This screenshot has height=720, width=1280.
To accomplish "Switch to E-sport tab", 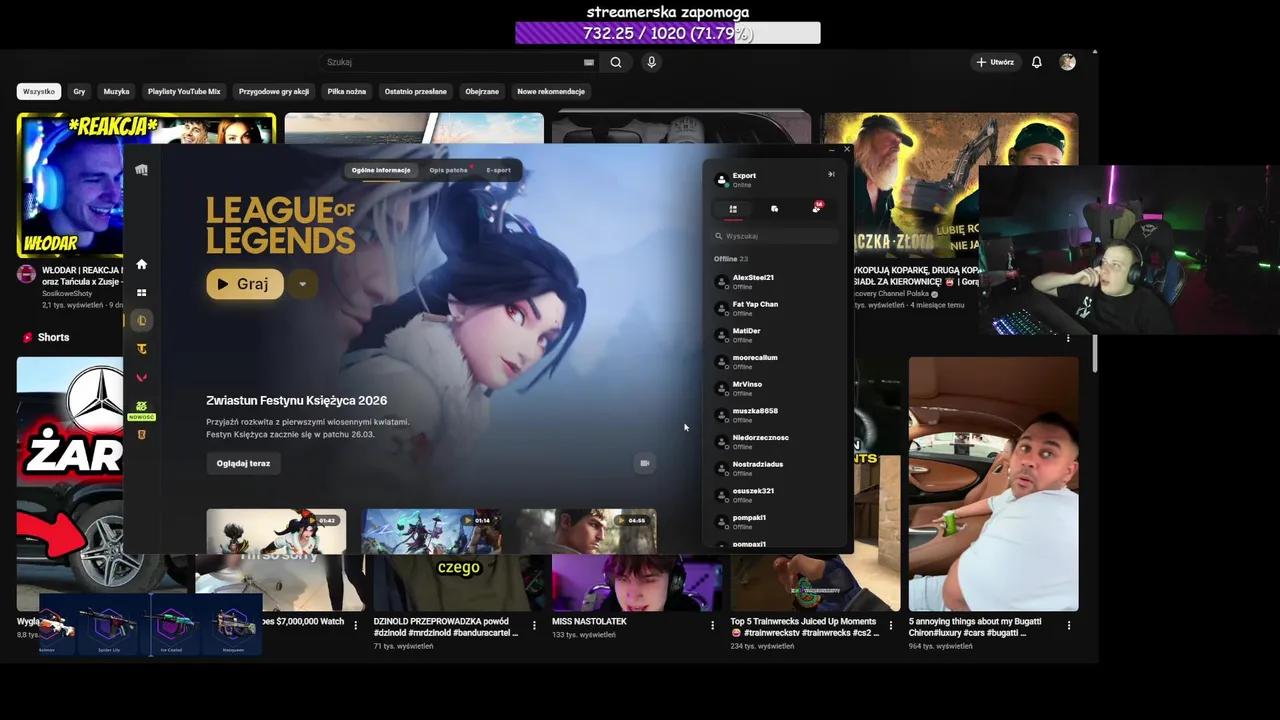I will coord(498,170).
